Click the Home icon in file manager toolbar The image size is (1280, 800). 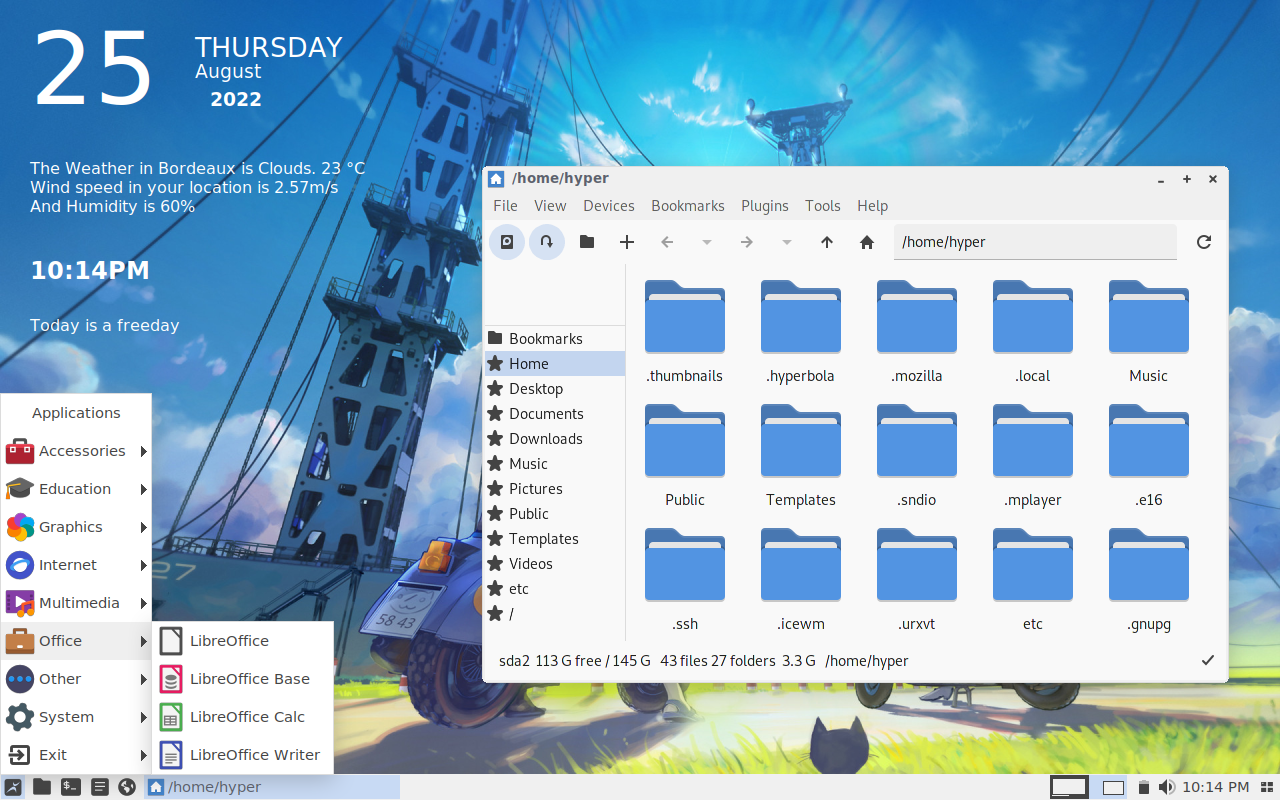pos(867,242)
